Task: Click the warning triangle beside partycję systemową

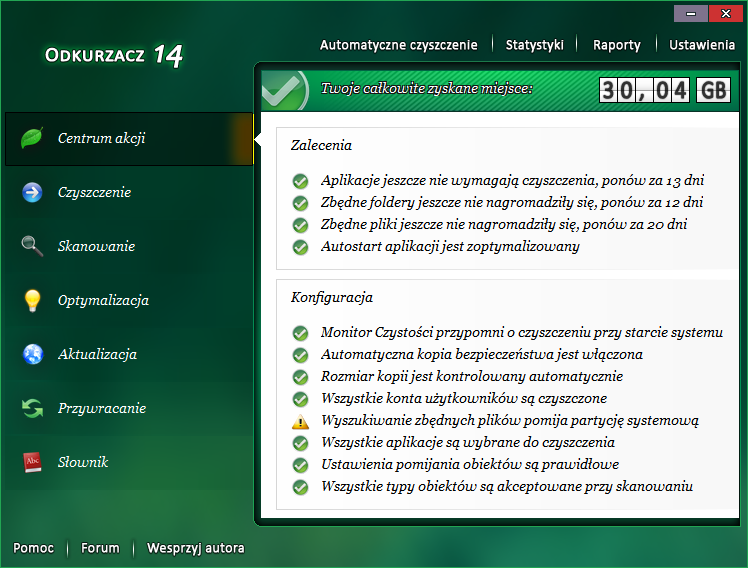Action: pos(301,422)
